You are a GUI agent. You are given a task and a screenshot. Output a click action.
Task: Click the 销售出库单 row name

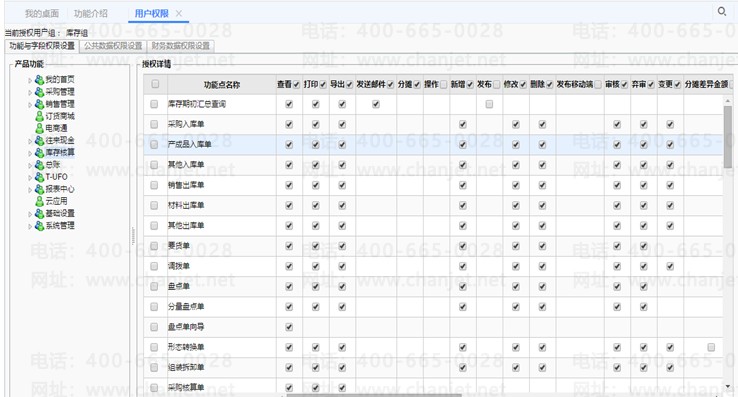[x=186, y=185]
